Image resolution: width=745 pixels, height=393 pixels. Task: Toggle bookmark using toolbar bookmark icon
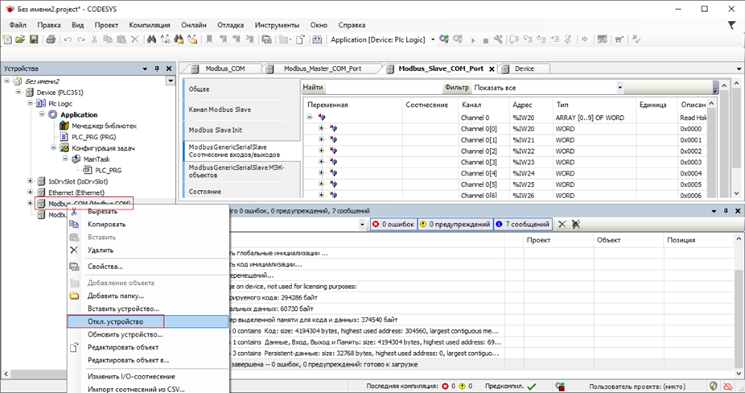point(209,39)
